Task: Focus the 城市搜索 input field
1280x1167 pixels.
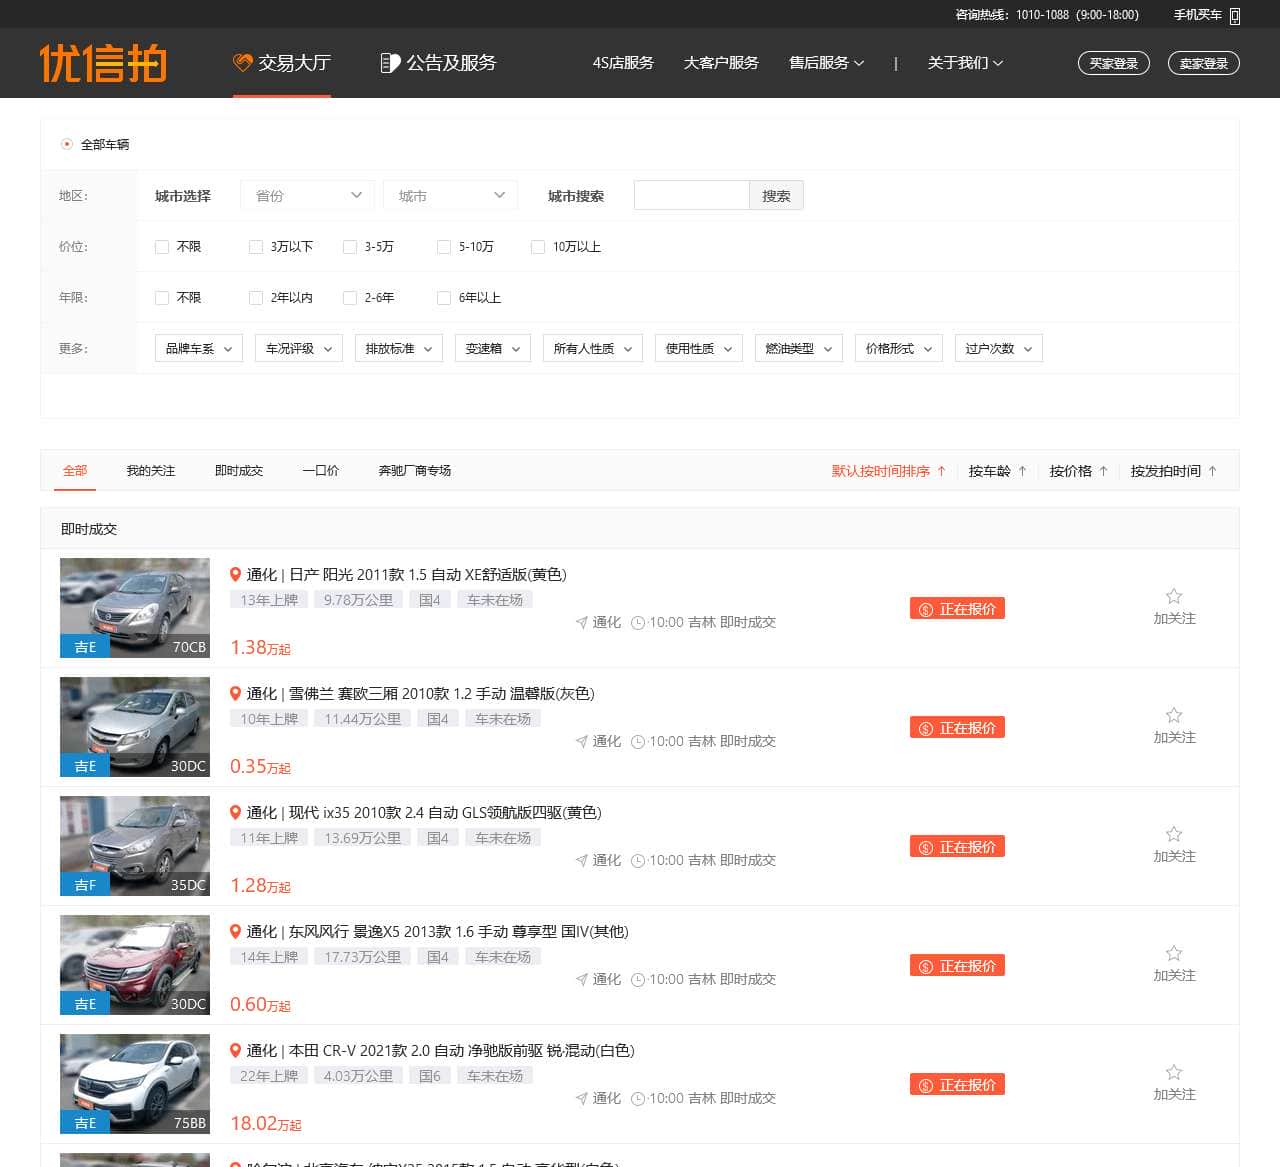Action: [x=691, y=196]
